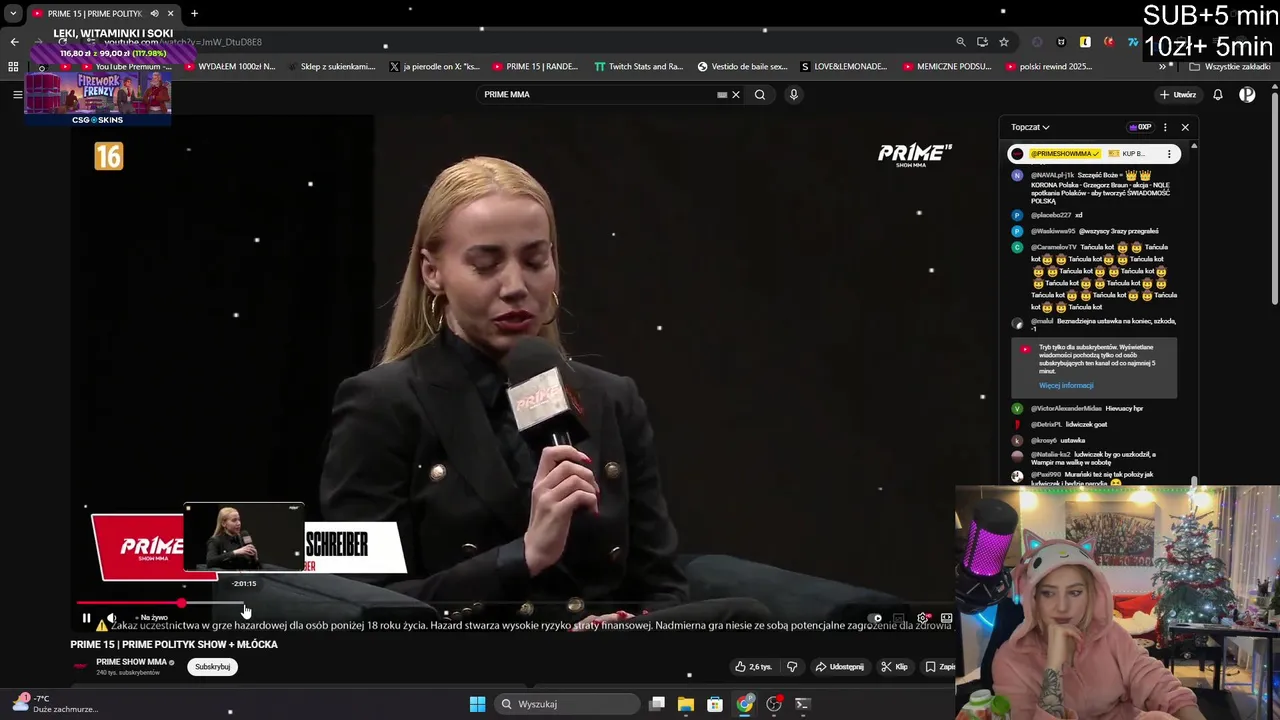Open the 'Sklep z sukienkami...' bookmark
The width and height of the screenshot is (1280, 720).
(331, 67)
